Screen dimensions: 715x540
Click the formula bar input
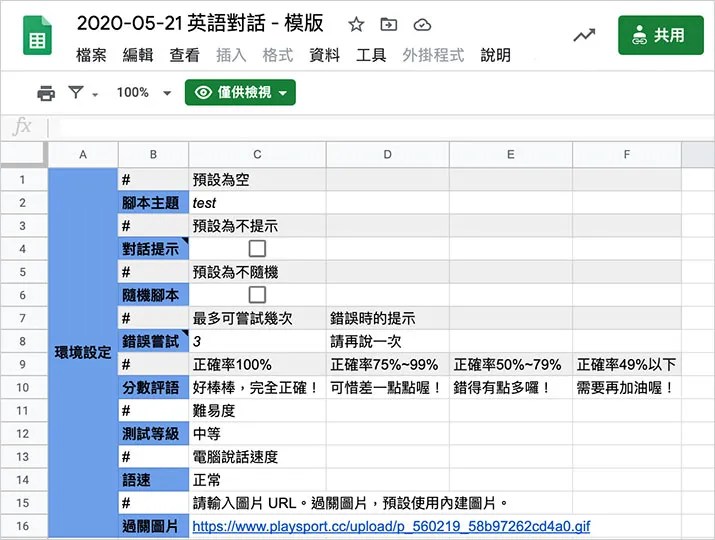[x=381, y=126]
